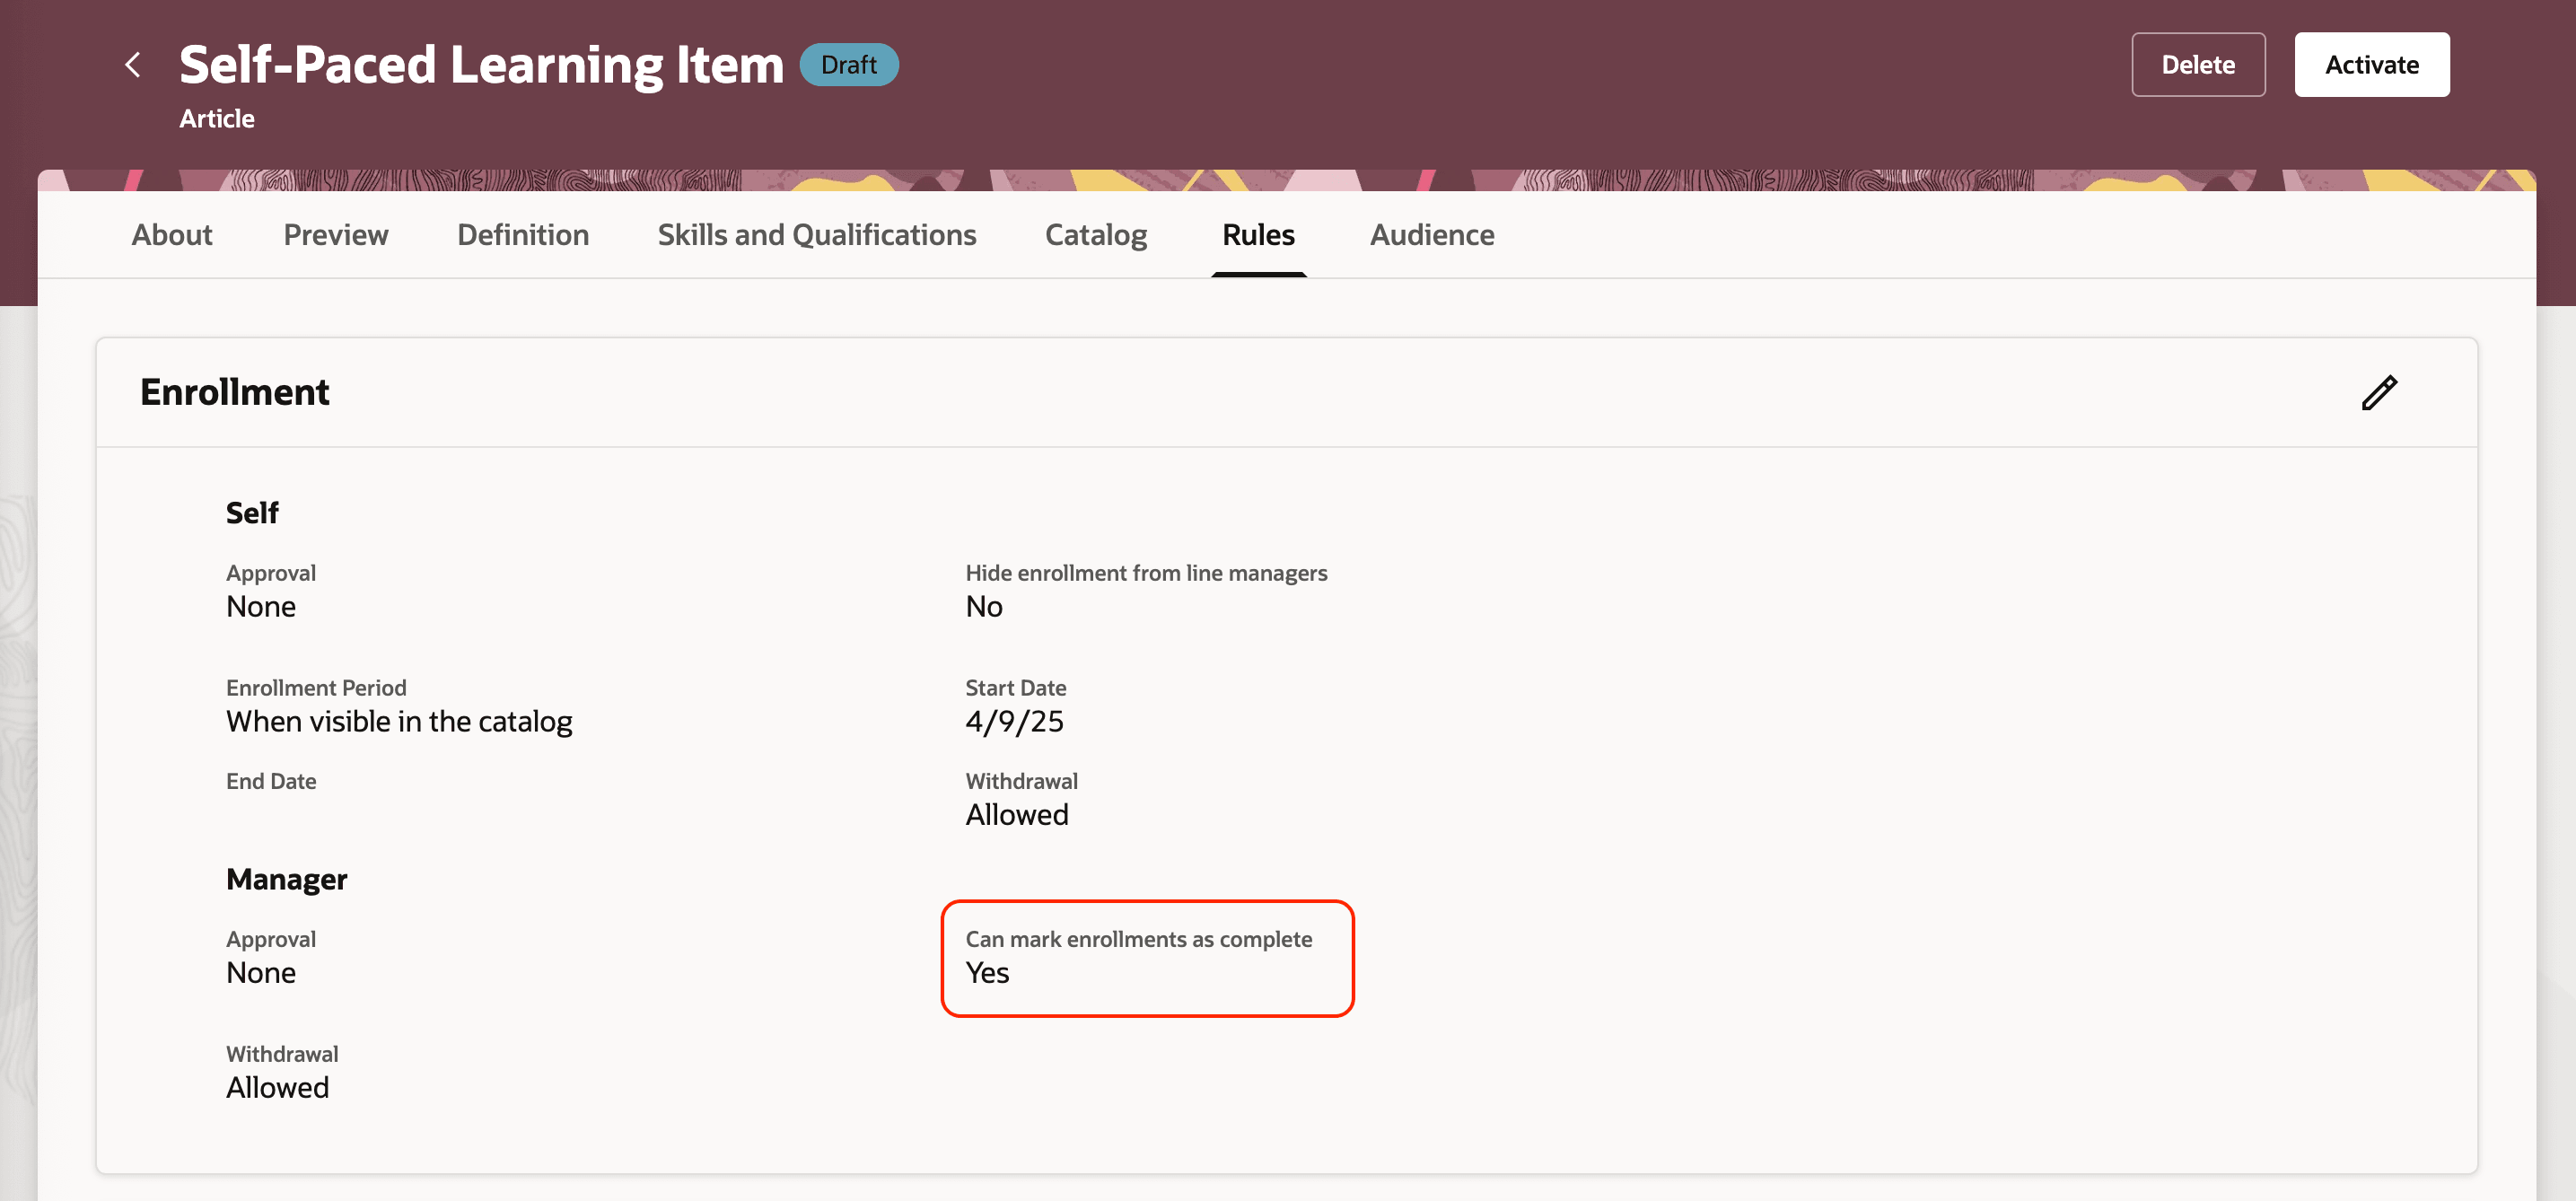Viewport: 2576px width, 1201px height.
Task: Click the Enrollment Period value text
Action: pos(399,721)
